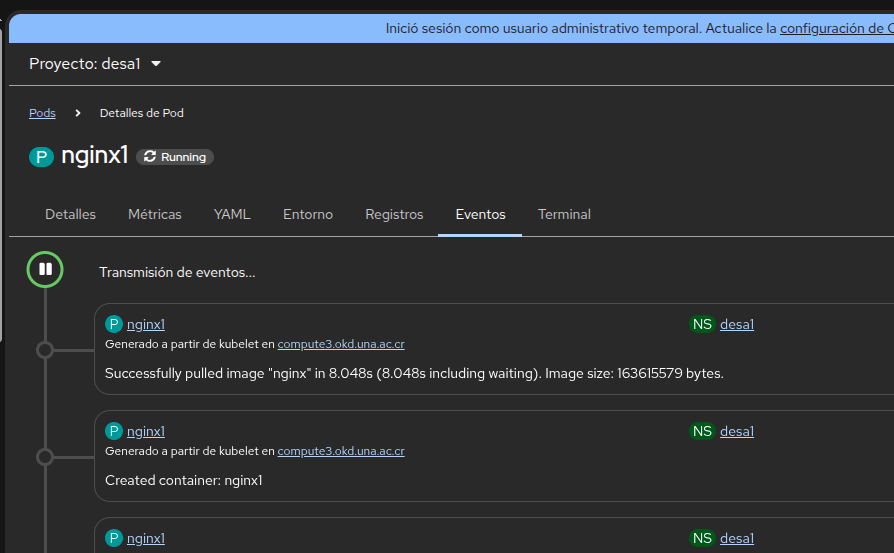Select the Entorno tab

click(x=308, y=214)
